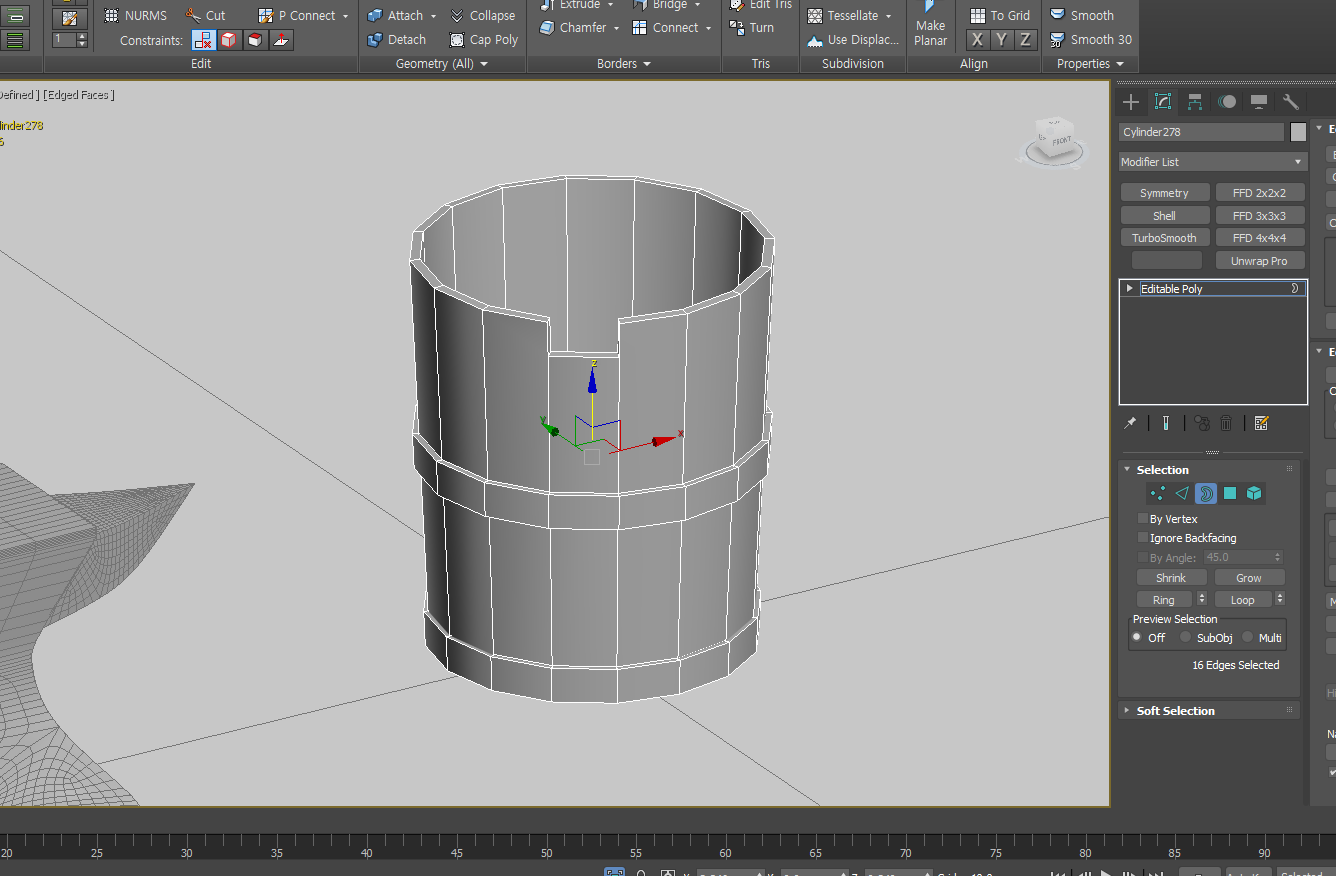Open the Modifier List dropdown

[x=1212, y=162]
